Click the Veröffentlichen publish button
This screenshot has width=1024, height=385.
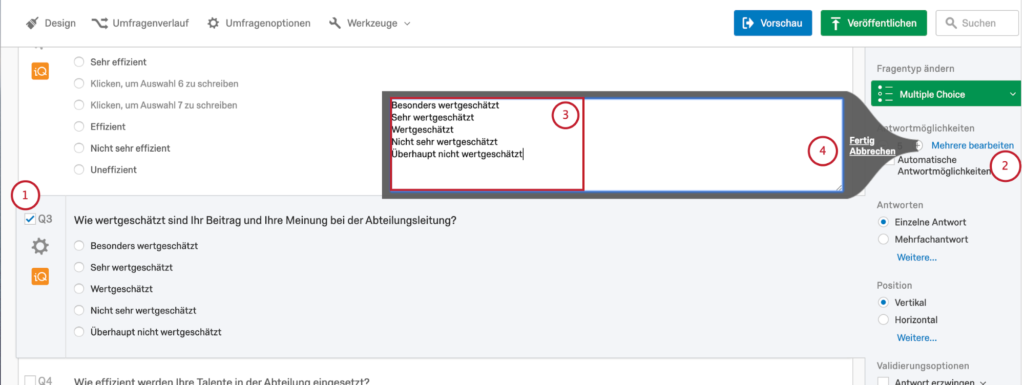tap(874, 23)
